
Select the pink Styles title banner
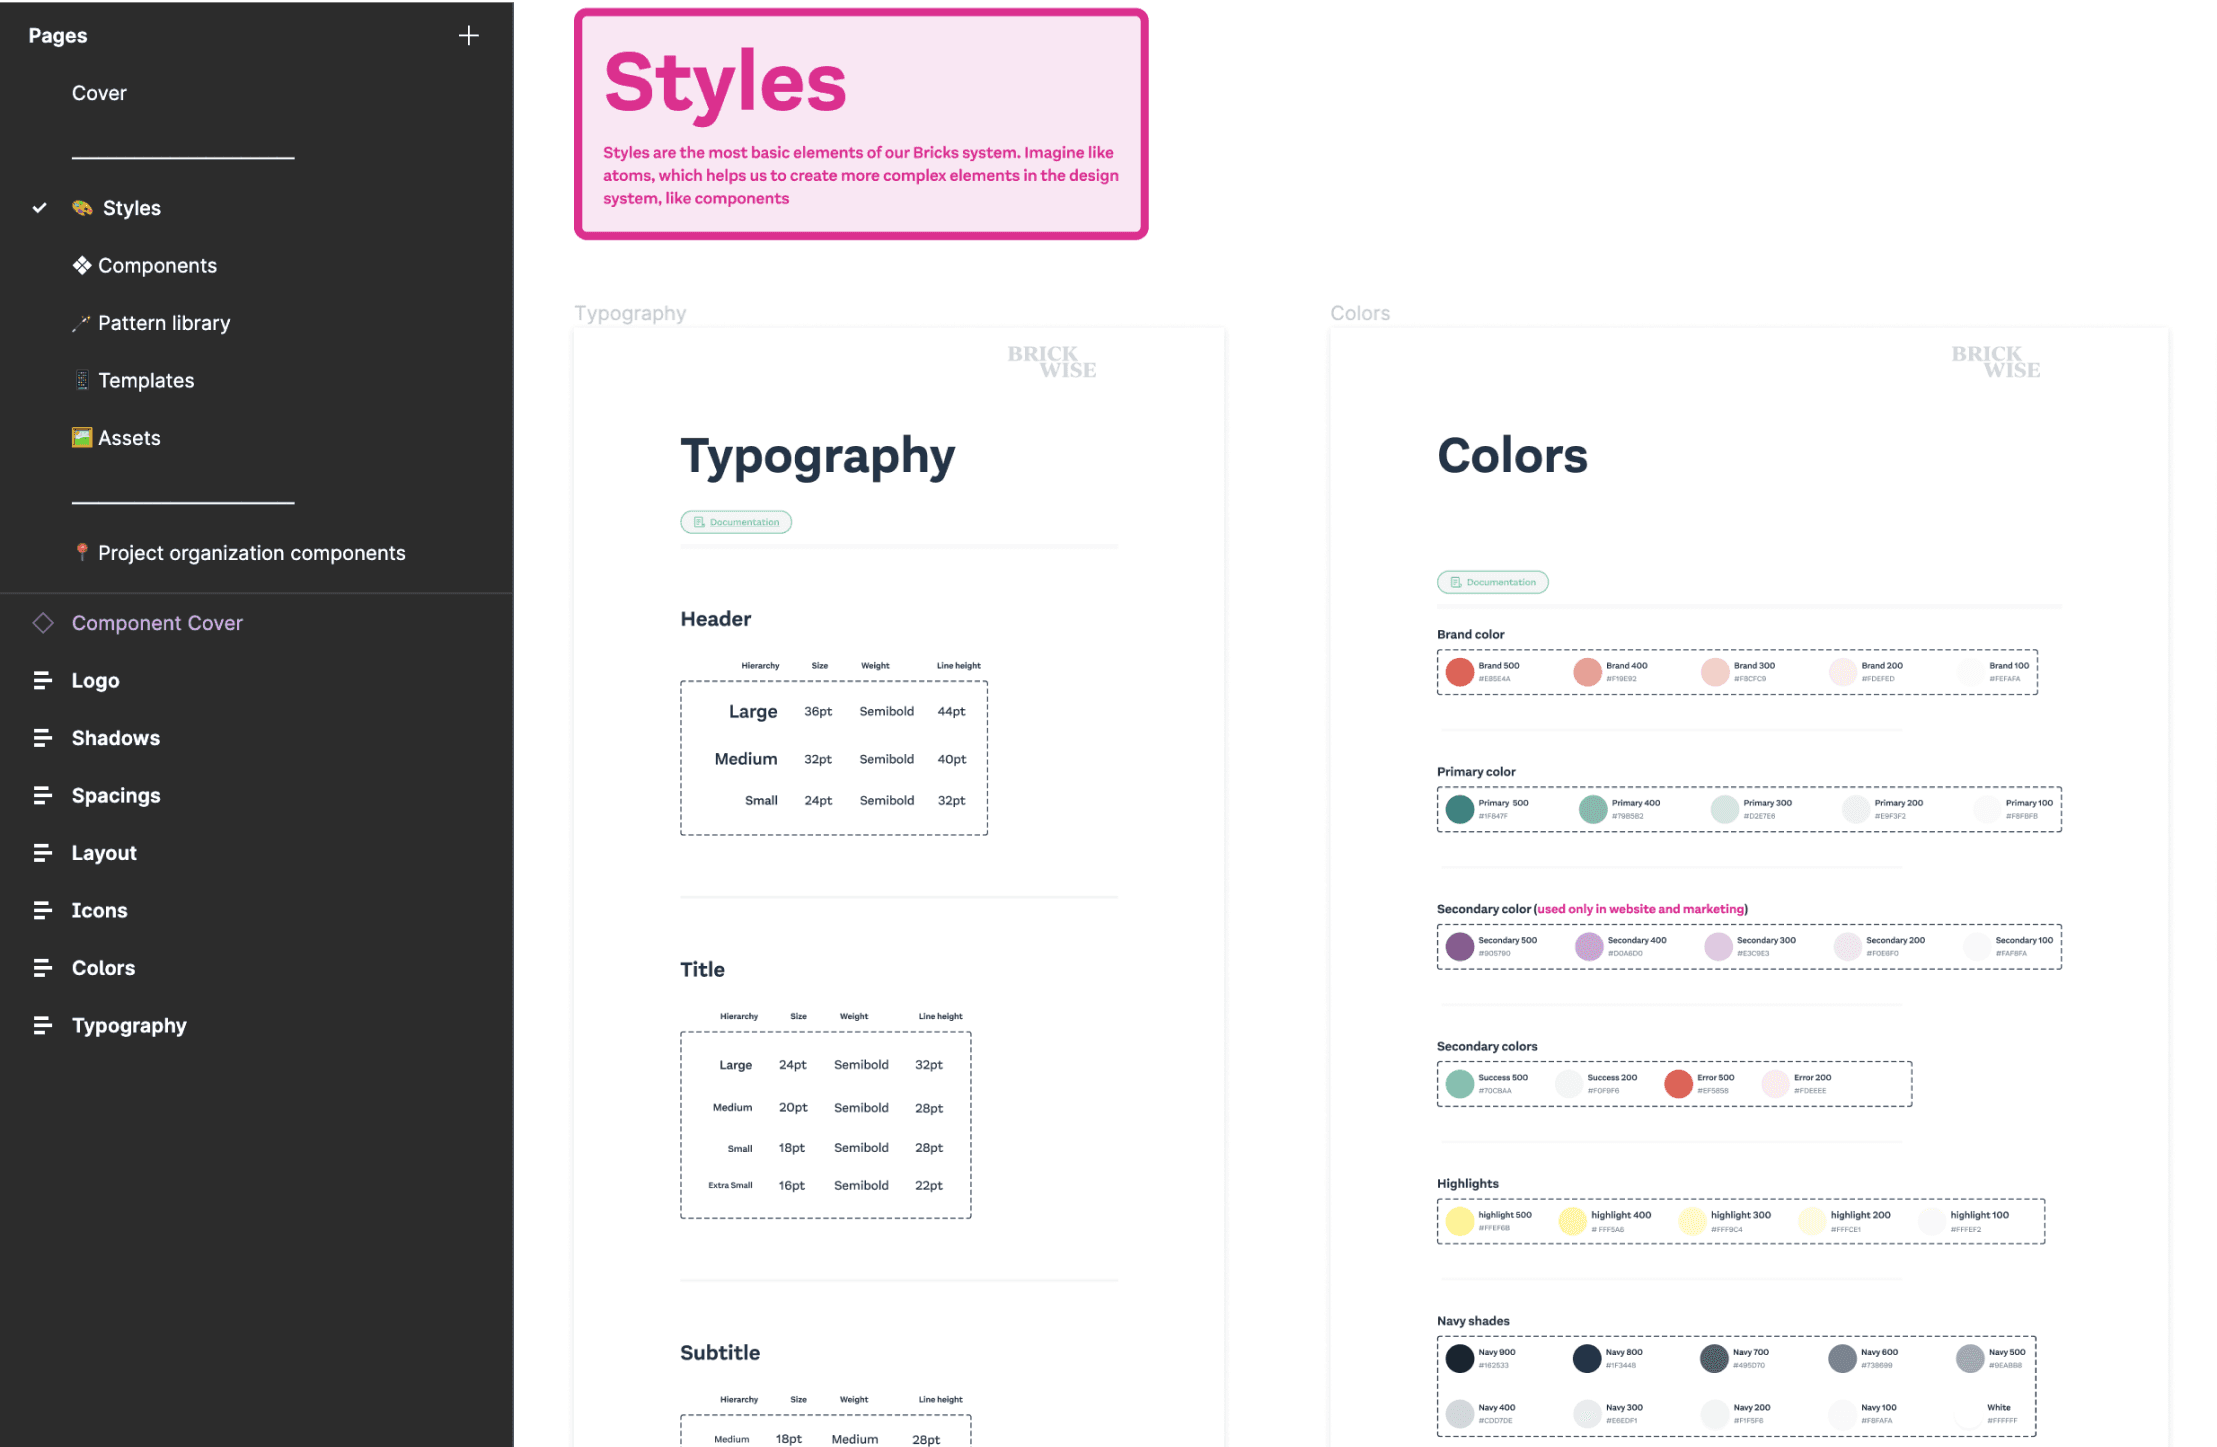[x=860, y=124]
